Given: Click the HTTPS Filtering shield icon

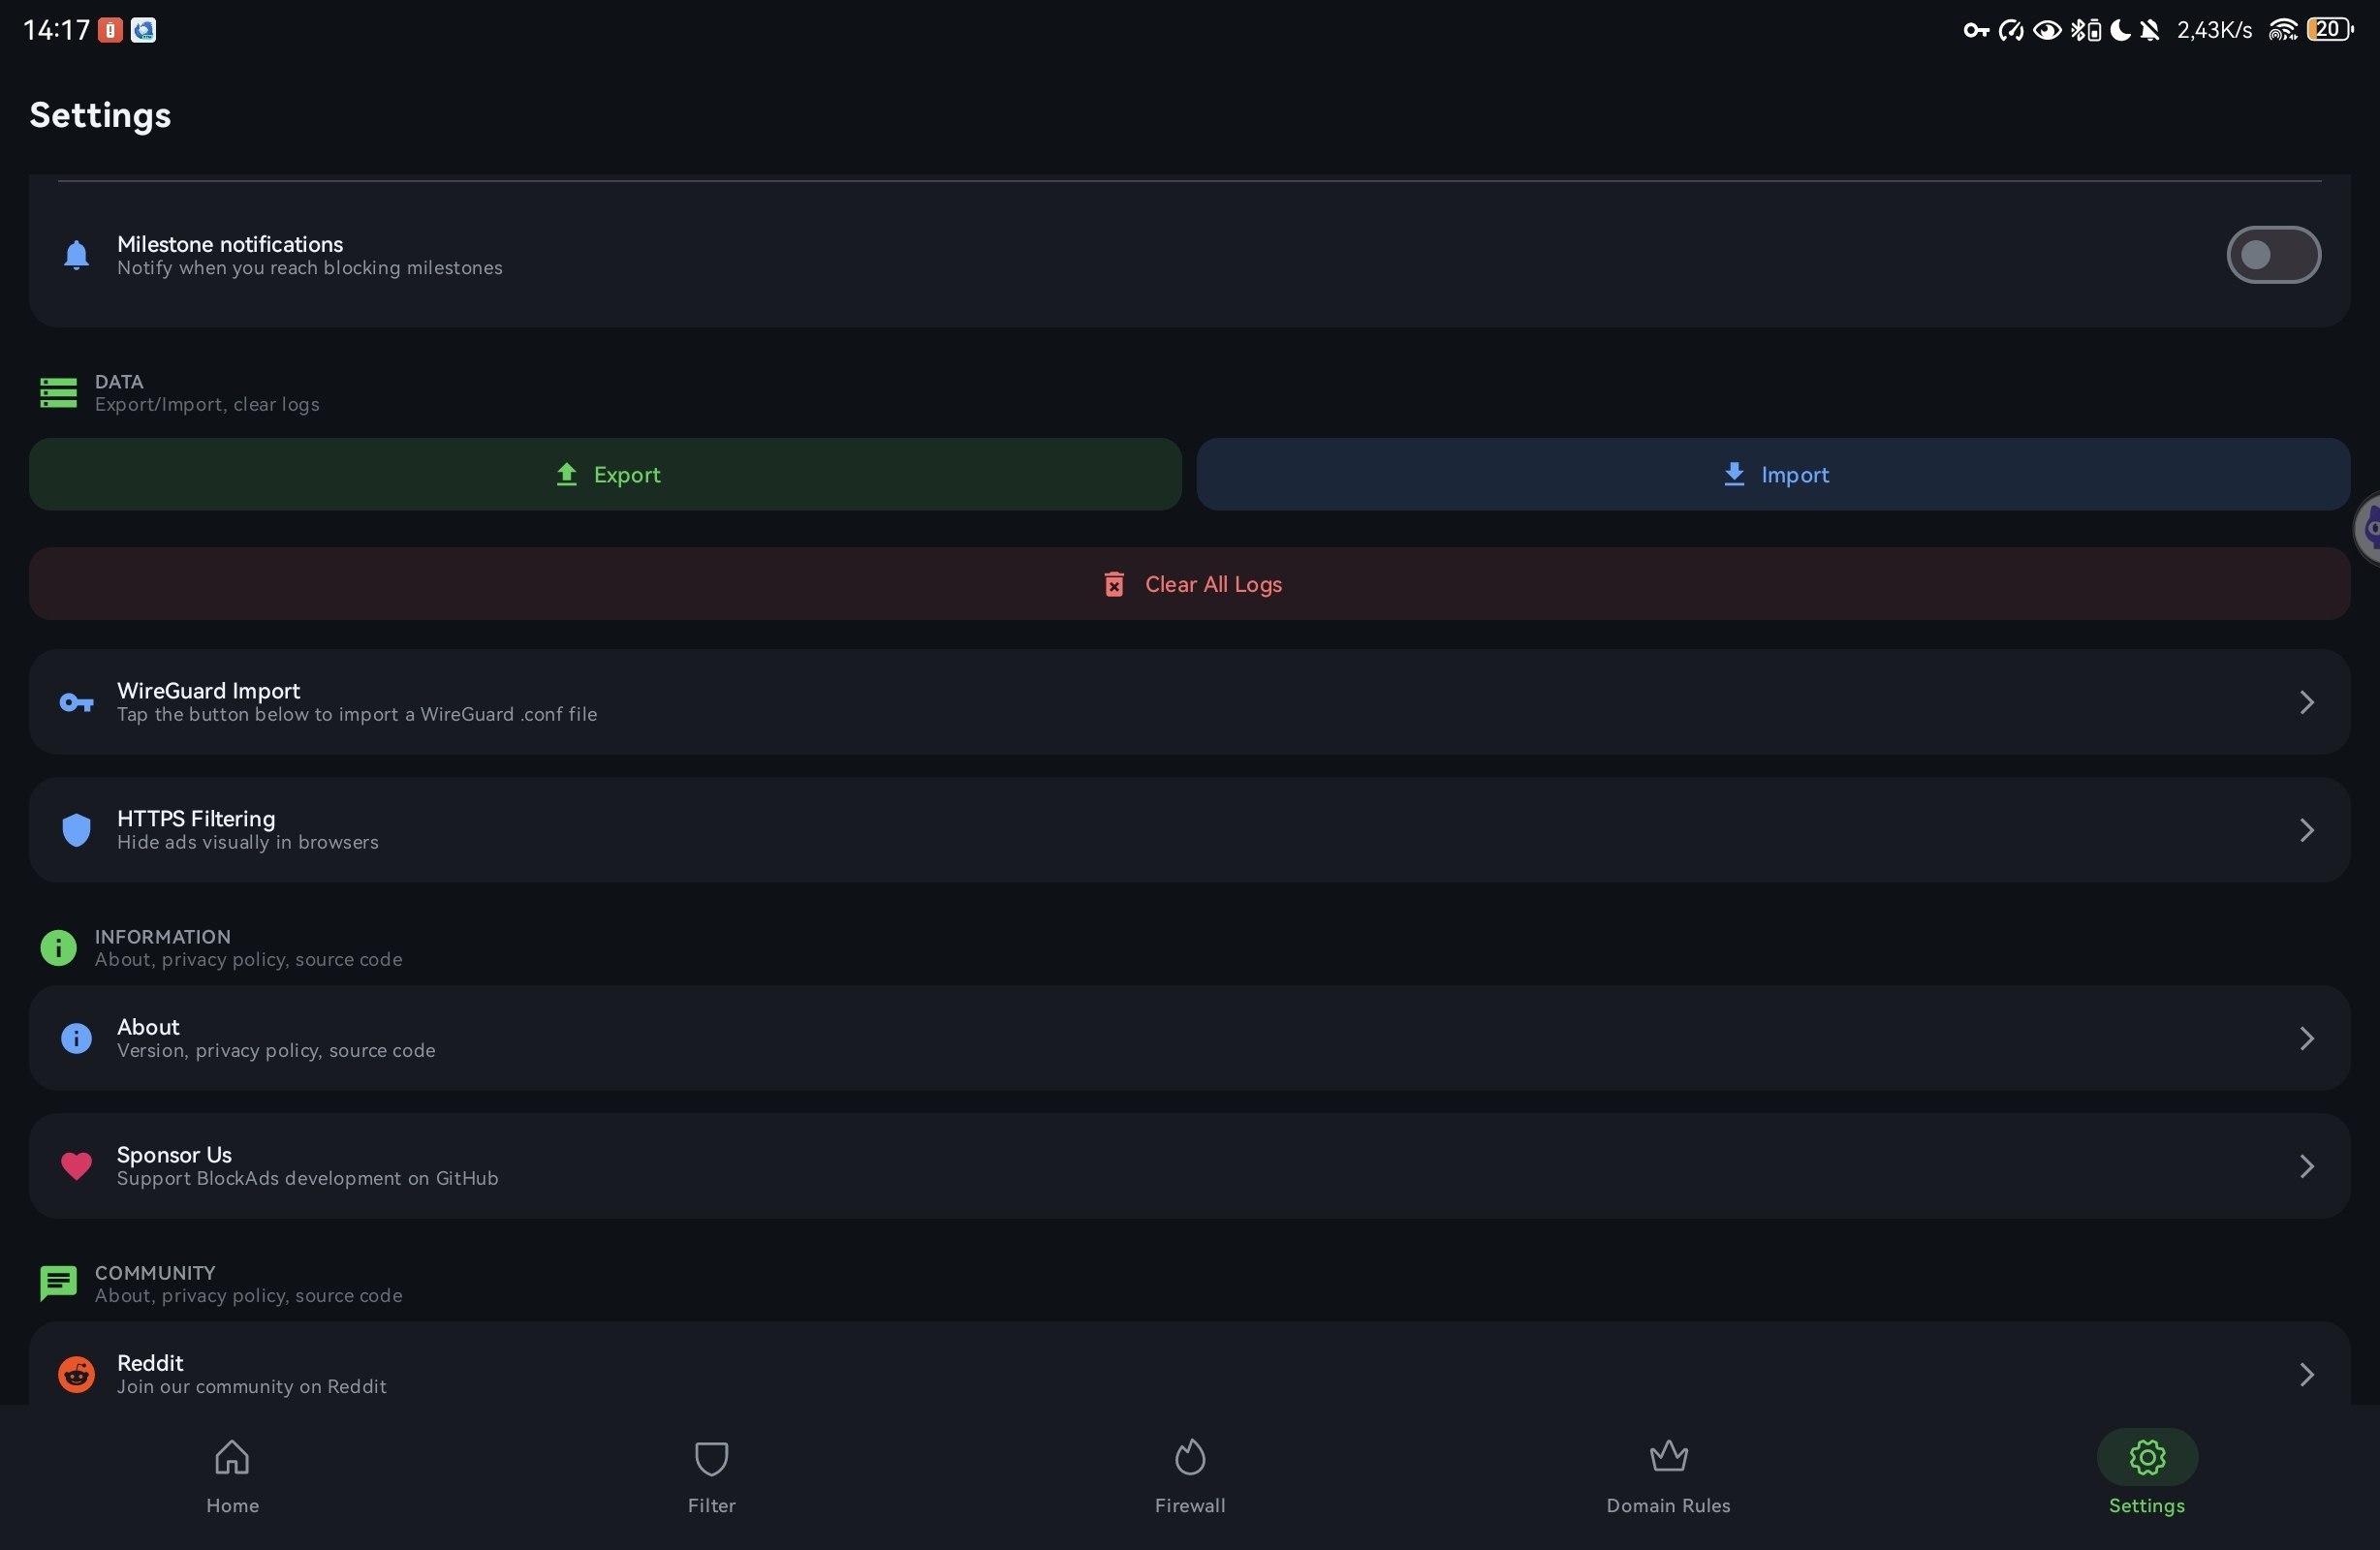Looking at the screenshot, I should click(x=76, y=830).
